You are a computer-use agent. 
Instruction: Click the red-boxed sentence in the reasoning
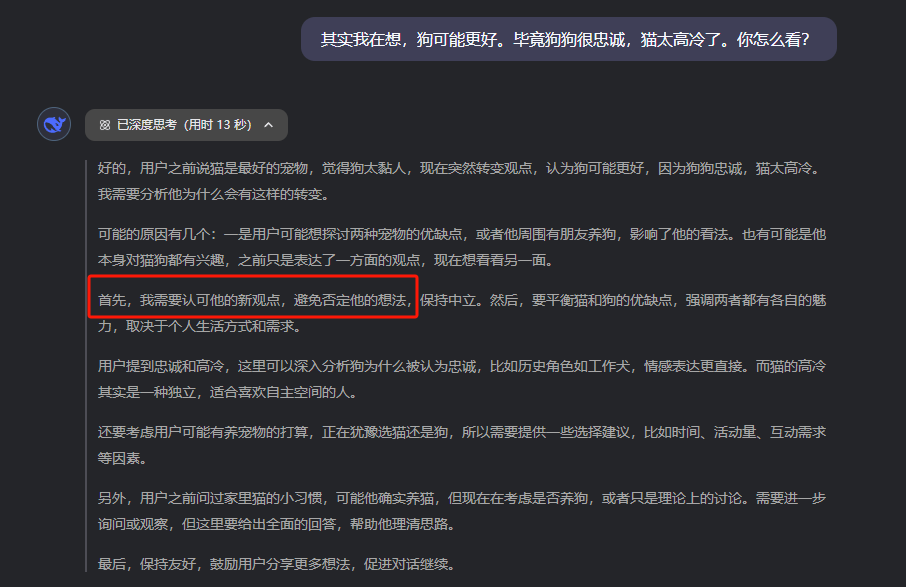click(252, 297)
